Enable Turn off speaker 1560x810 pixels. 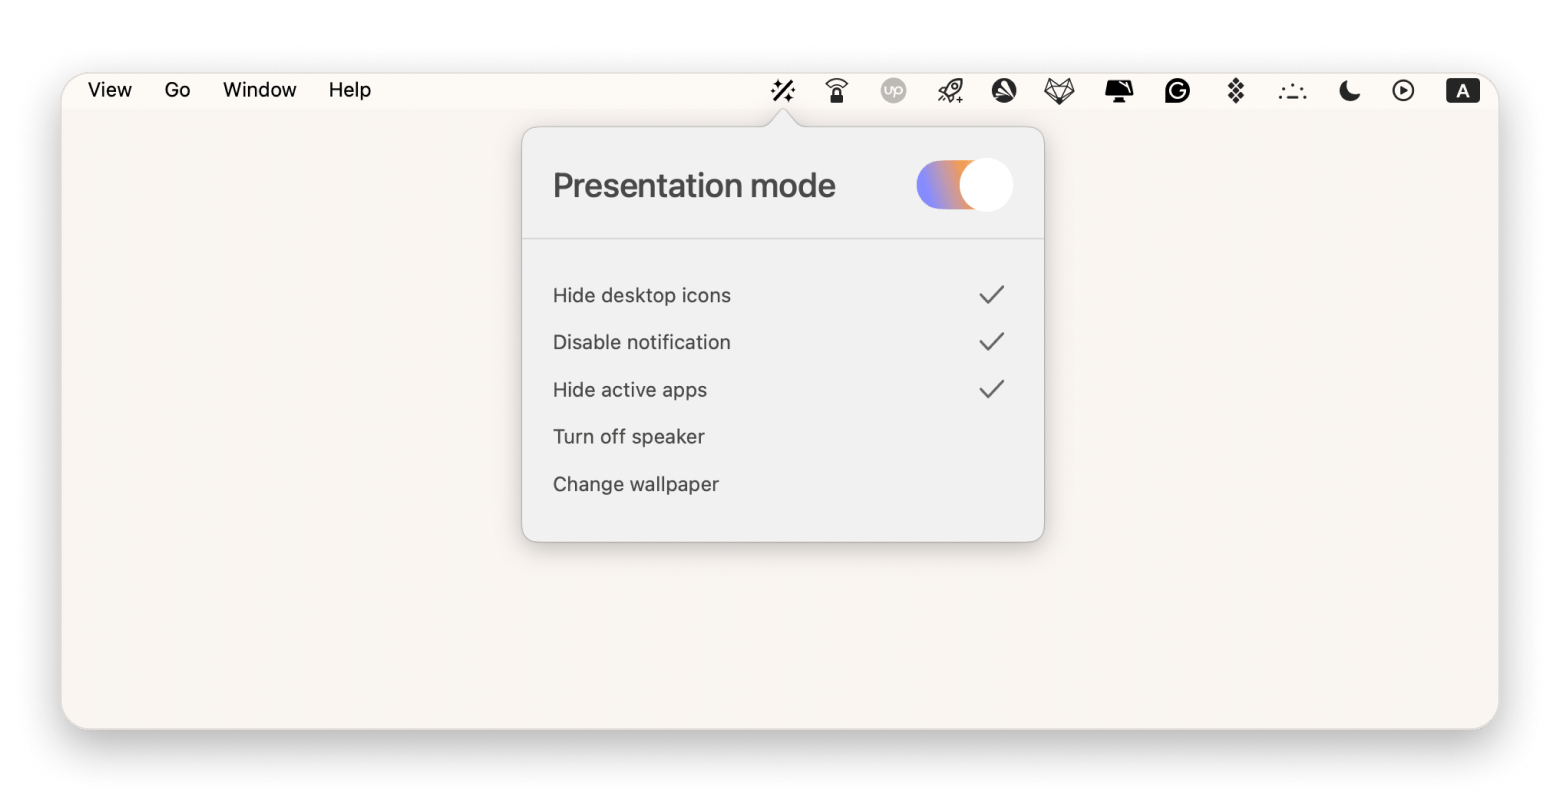point(628,436)
